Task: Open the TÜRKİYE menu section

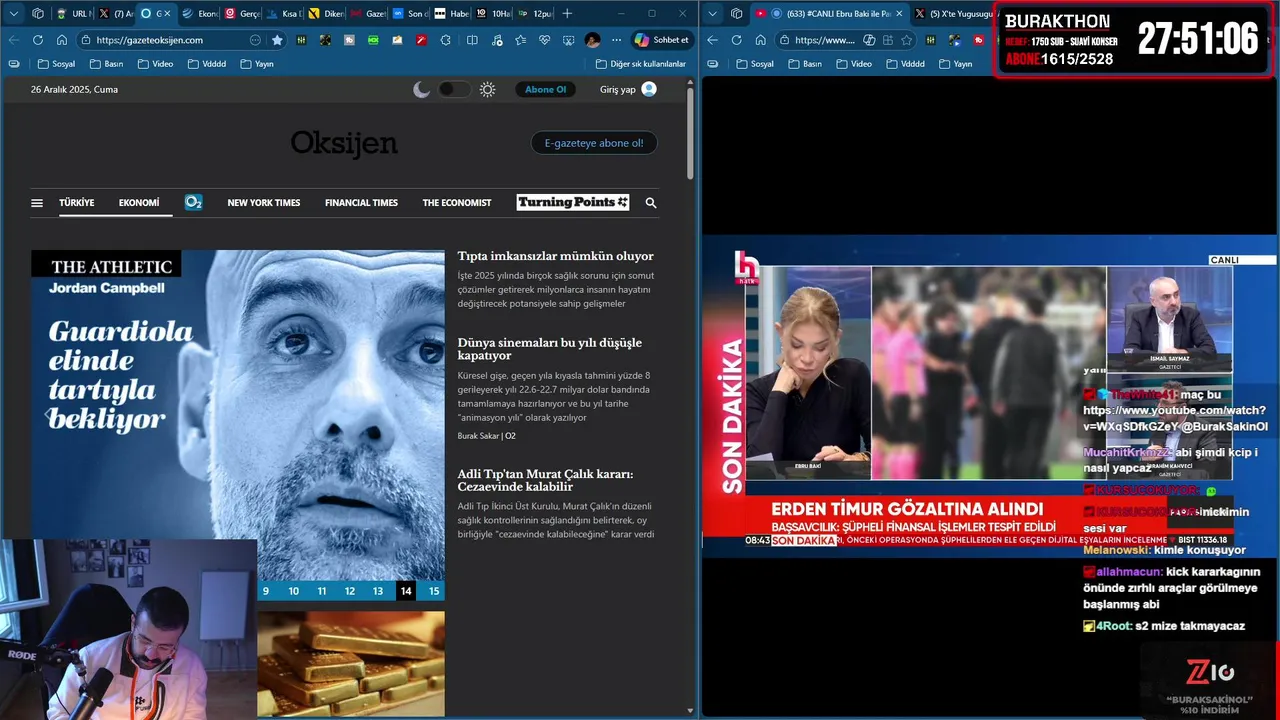Action: [76, 203]
